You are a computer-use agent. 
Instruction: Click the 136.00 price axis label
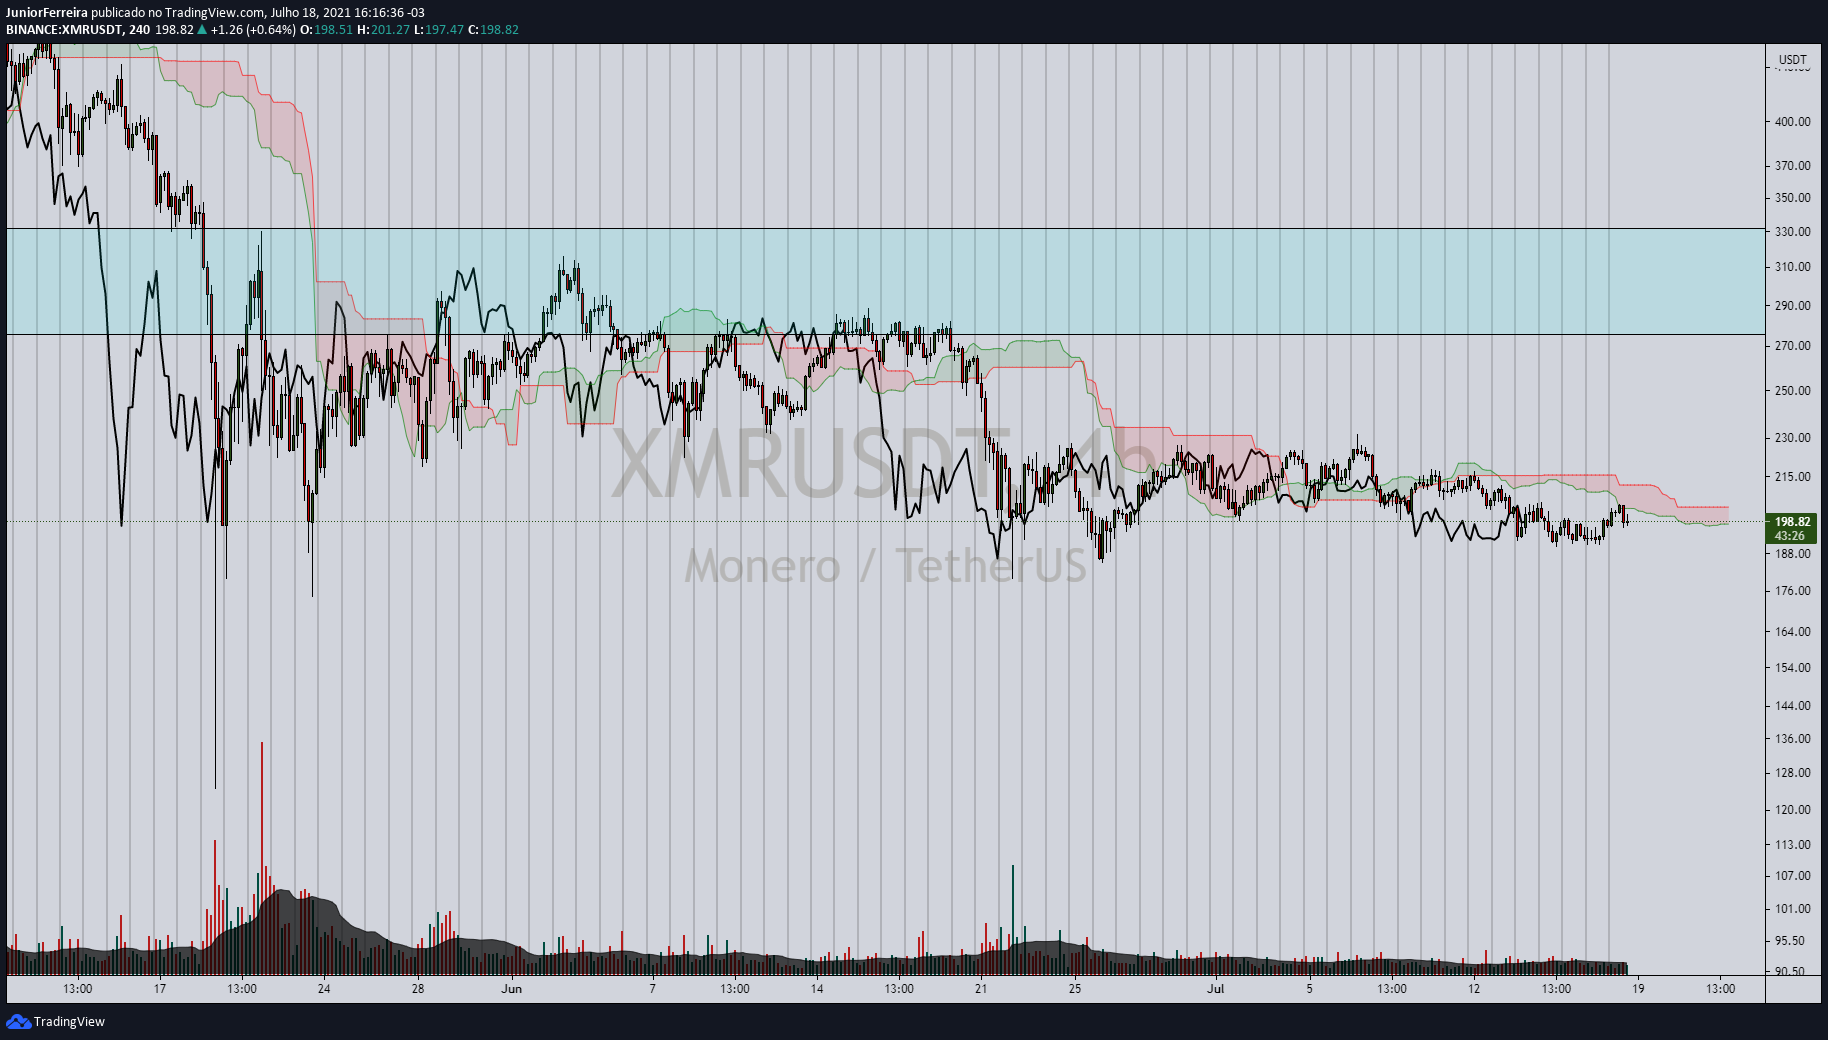pos(1792,739)
